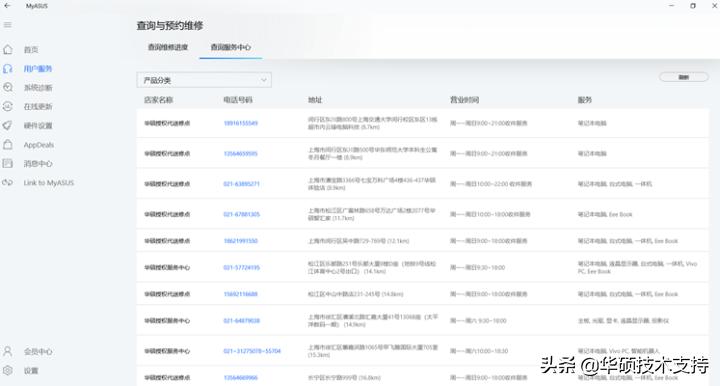Screen dimensions: 720x386
Task: Go back with the title bar arrow
Action: (7, 6)
